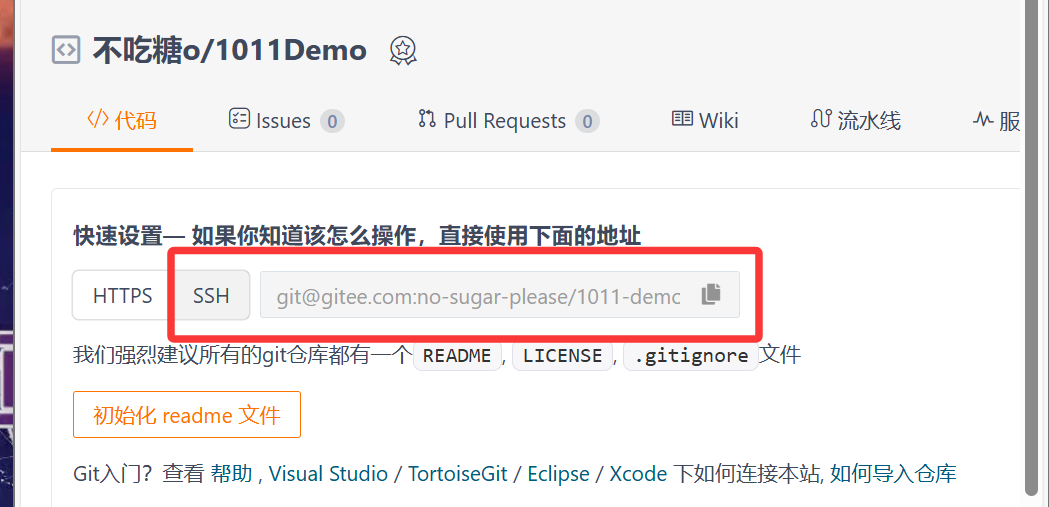Open the 帮助 link
Image resolution: width=1049 pixels, height=507 pixels.
pos(231,474)
